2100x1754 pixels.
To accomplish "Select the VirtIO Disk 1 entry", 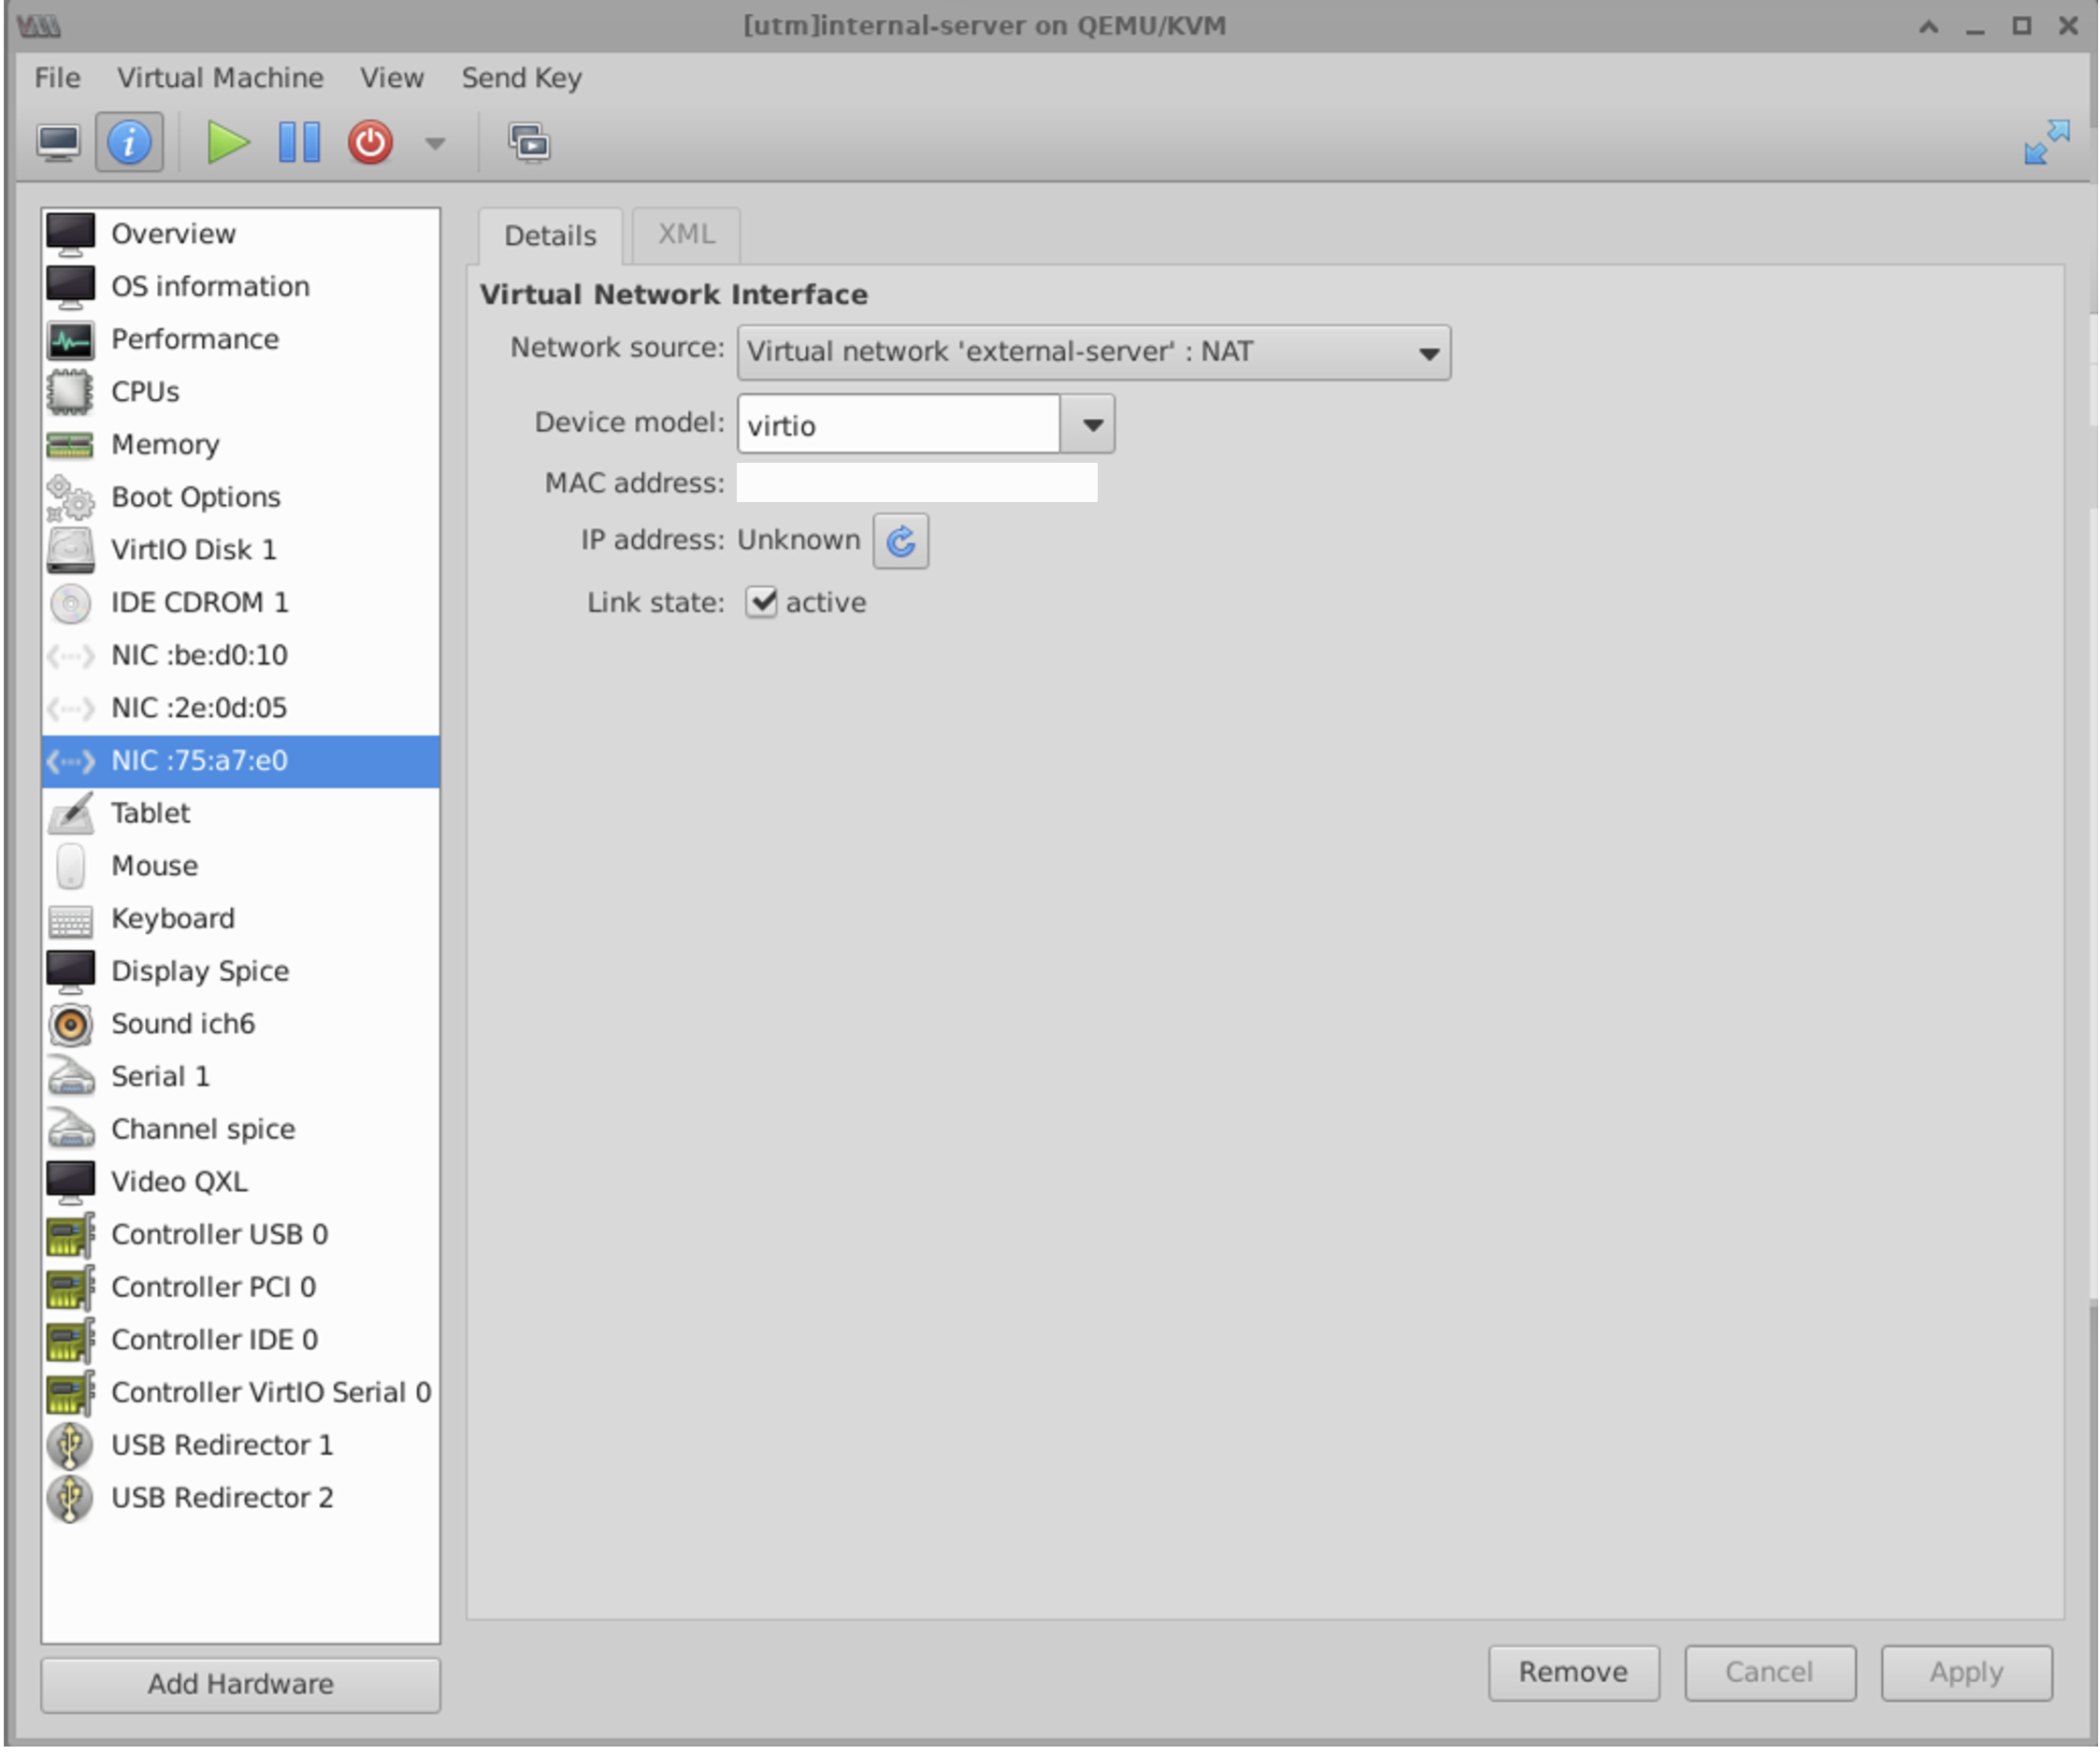I will (193, 549).
